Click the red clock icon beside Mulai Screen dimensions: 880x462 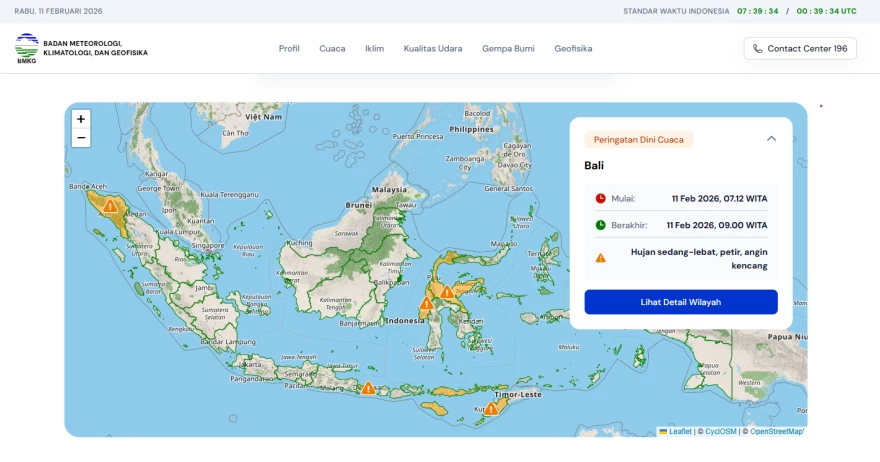[x=601, y=198]
